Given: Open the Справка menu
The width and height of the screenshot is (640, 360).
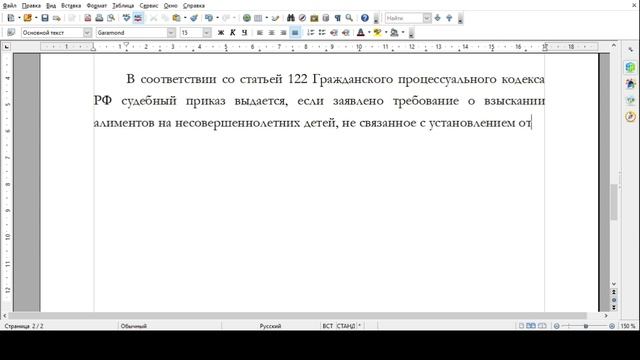Looking at the screenshot, I should [193, 6].
